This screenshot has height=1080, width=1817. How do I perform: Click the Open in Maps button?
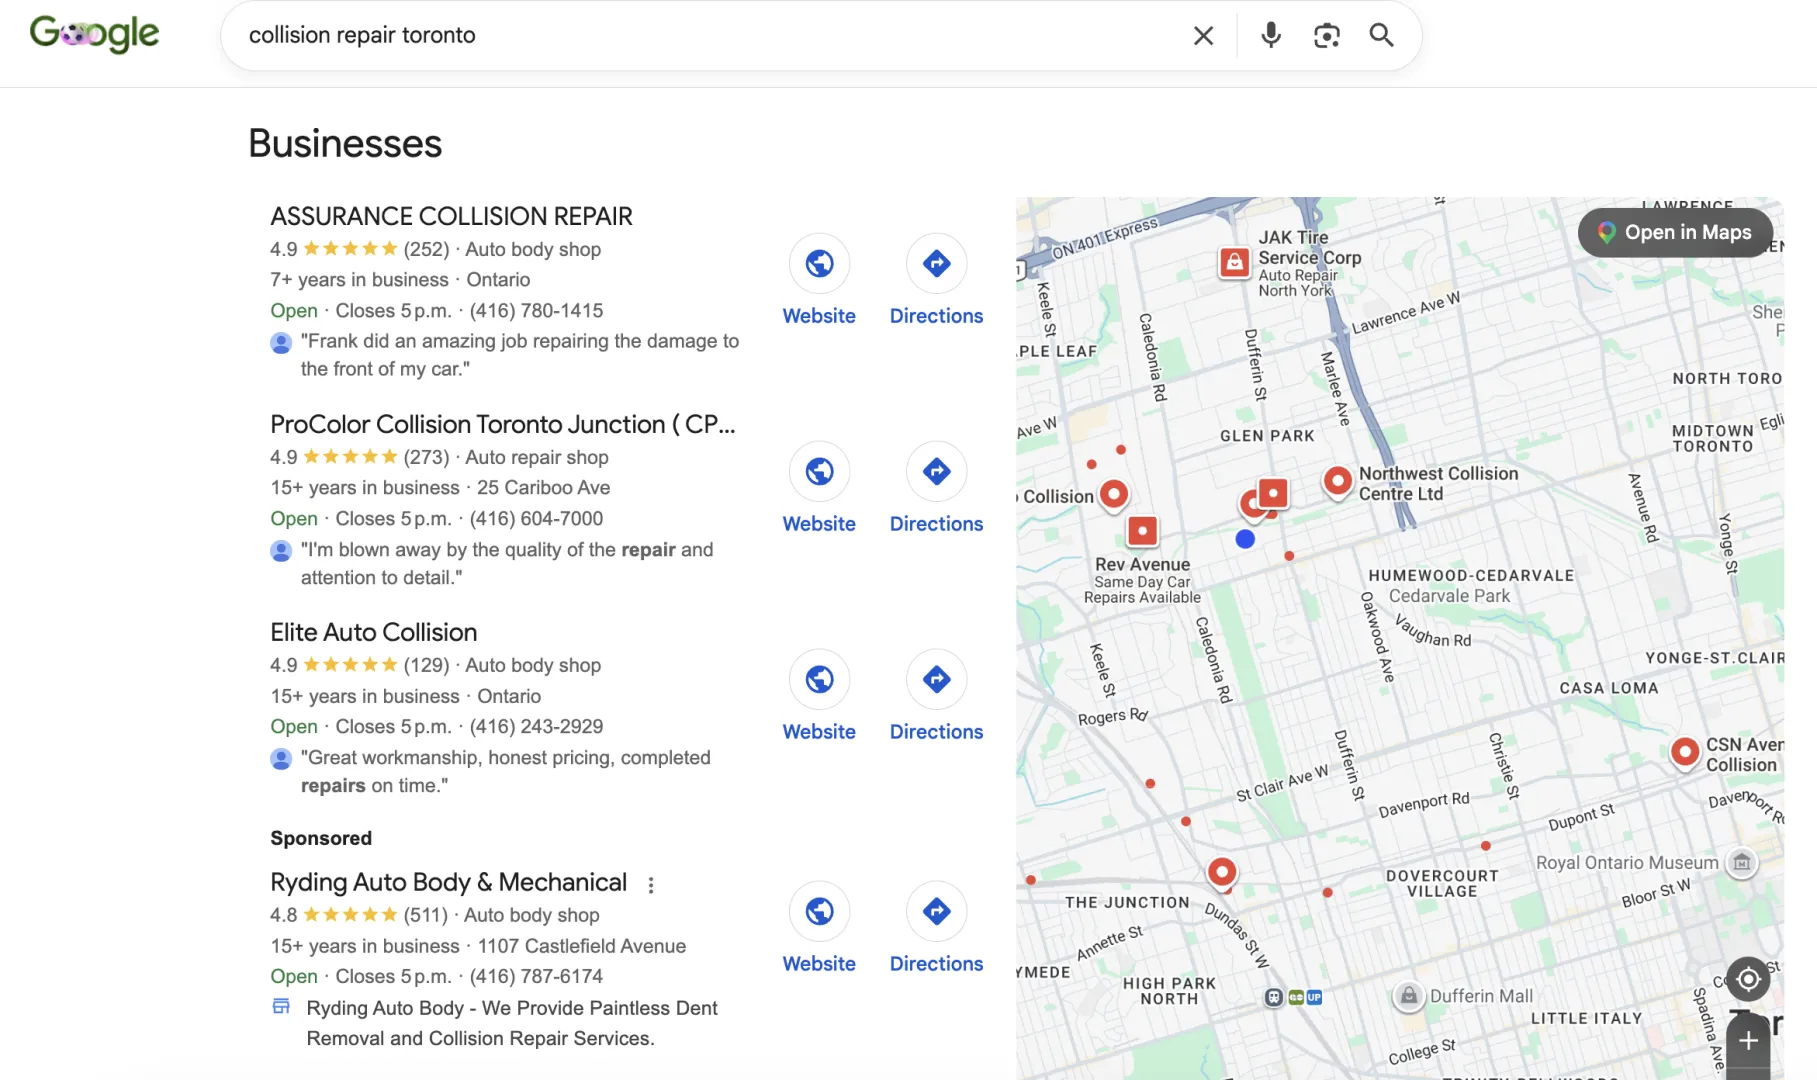tap(1675, 232)
